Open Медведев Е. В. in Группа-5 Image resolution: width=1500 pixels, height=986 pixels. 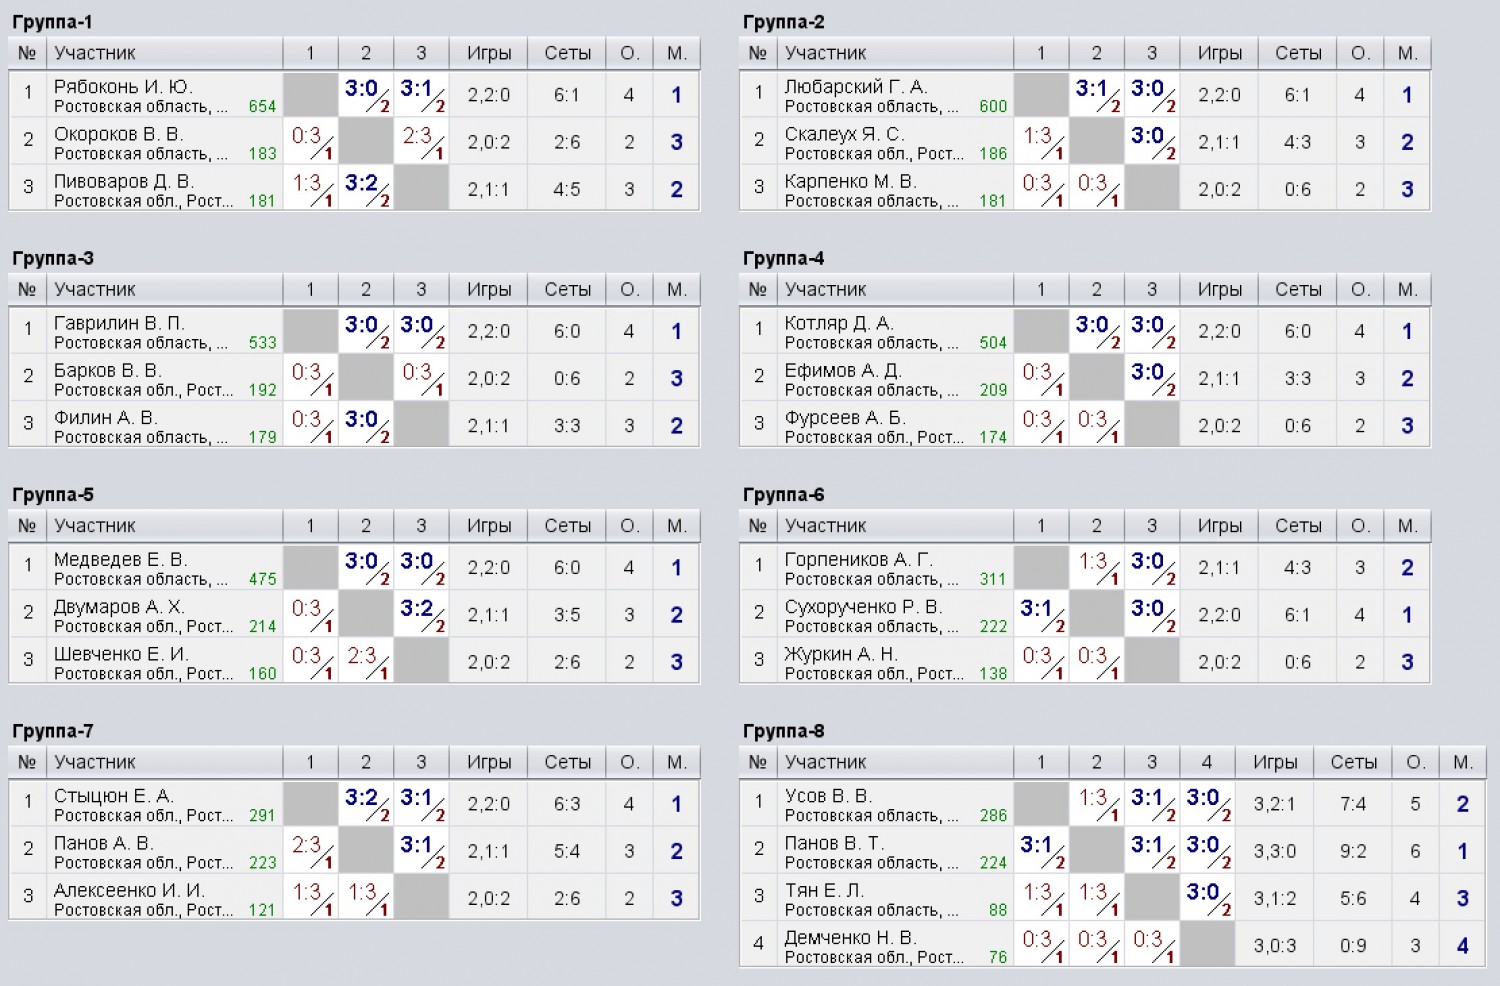121,559
